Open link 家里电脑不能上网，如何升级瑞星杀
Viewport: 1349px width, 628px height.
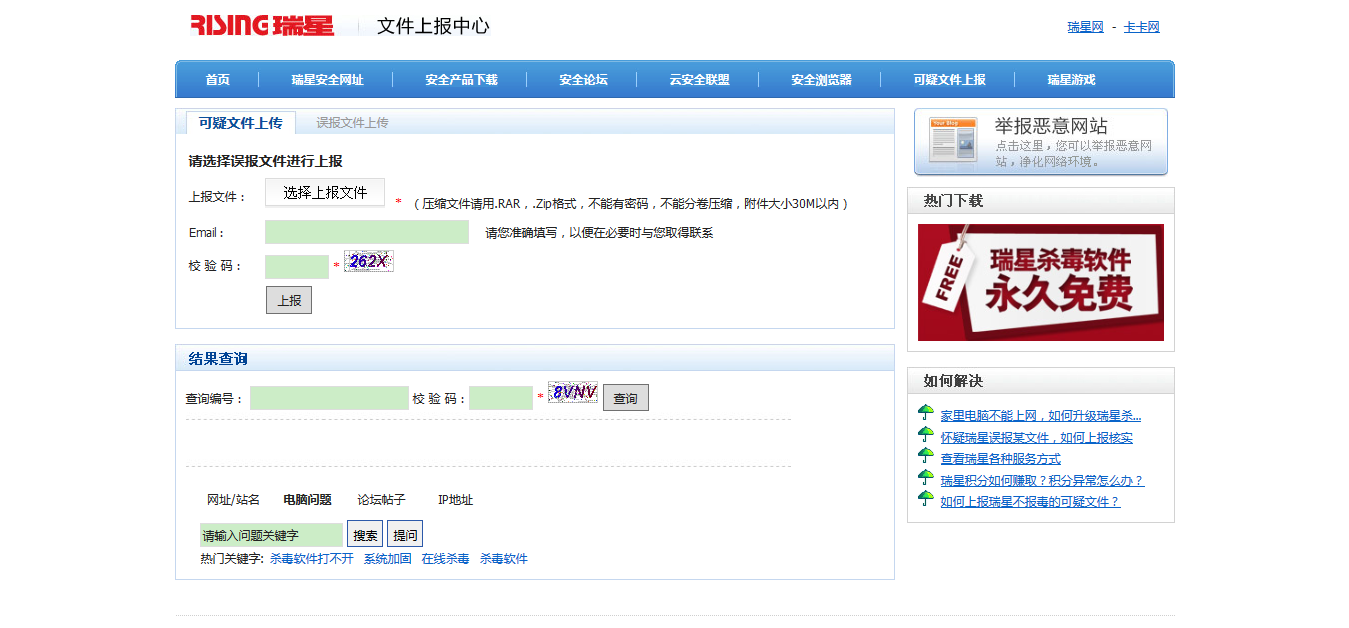(1040, 415)
